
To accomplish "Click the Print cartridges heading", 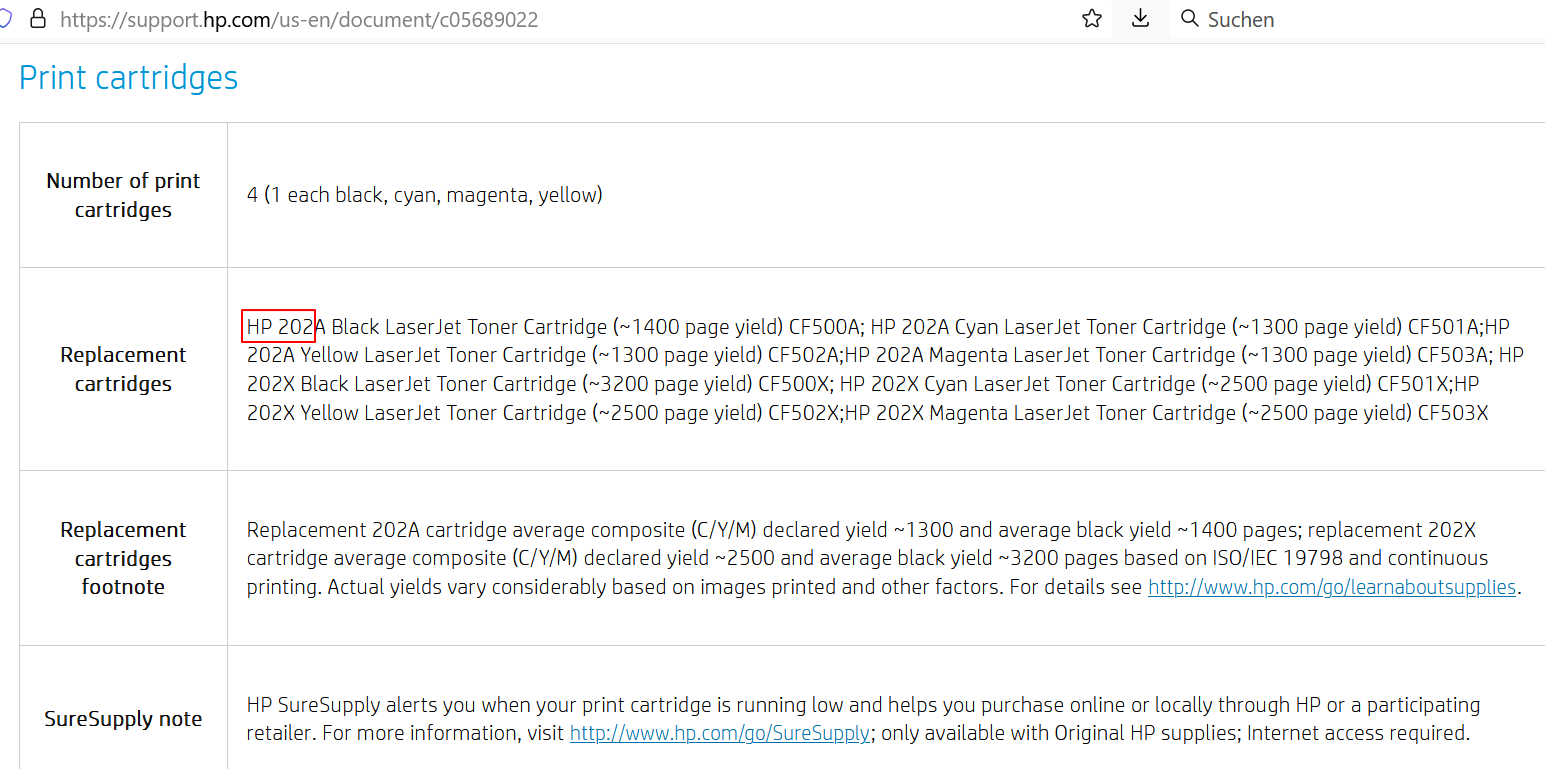I will pos(129,78).
